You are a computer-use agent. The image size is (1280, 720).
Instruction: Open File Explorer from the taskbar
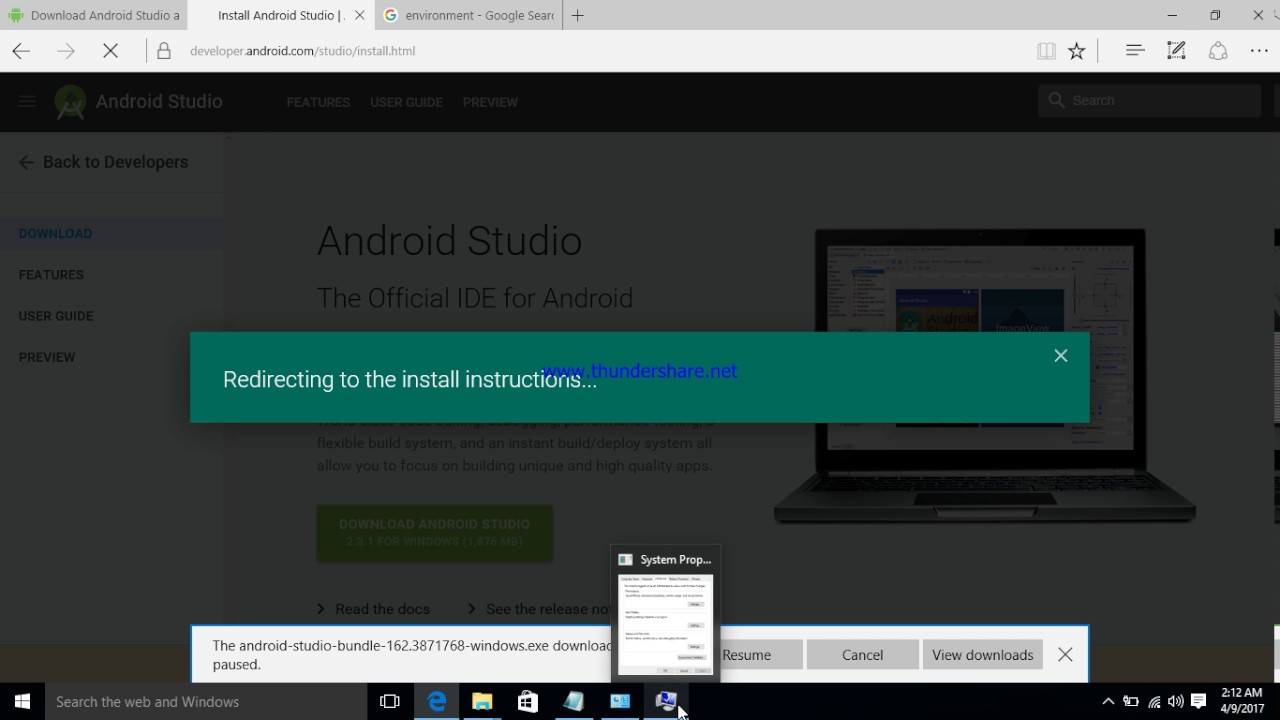click(x=482, y=702)
